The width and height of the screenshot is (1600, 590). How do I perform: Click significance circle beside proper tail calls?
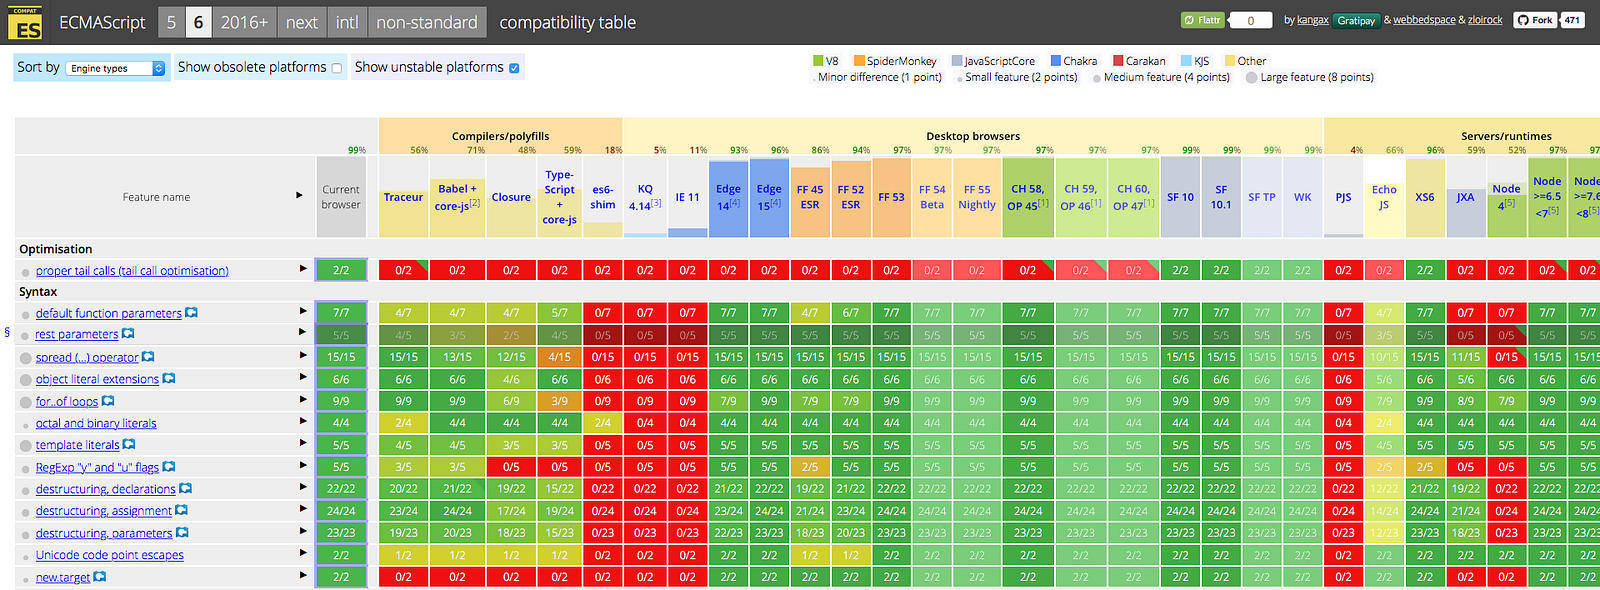[26, 271]
